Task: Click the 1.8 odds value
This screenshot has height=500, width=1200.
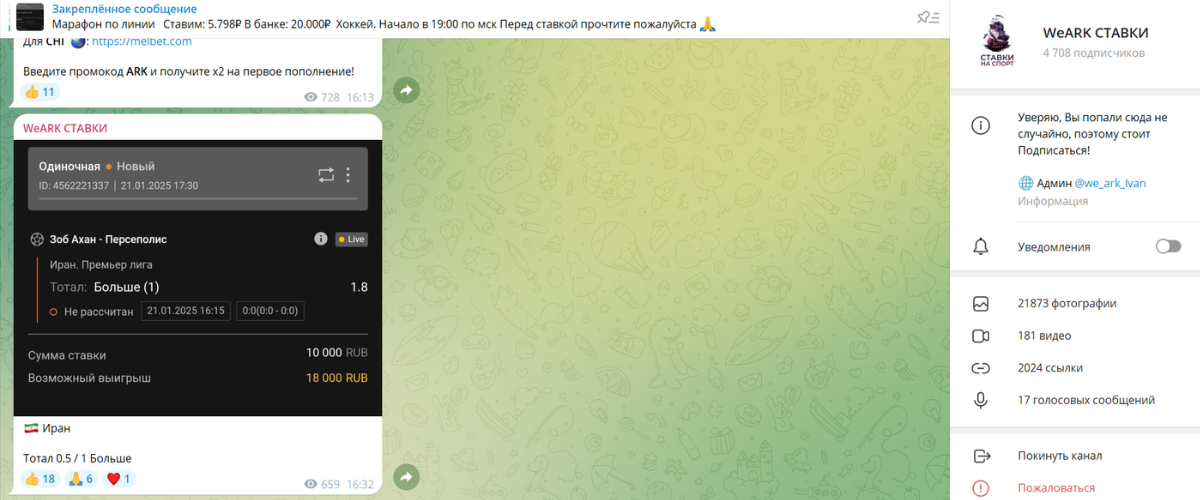Action: [x=359, y=287]
